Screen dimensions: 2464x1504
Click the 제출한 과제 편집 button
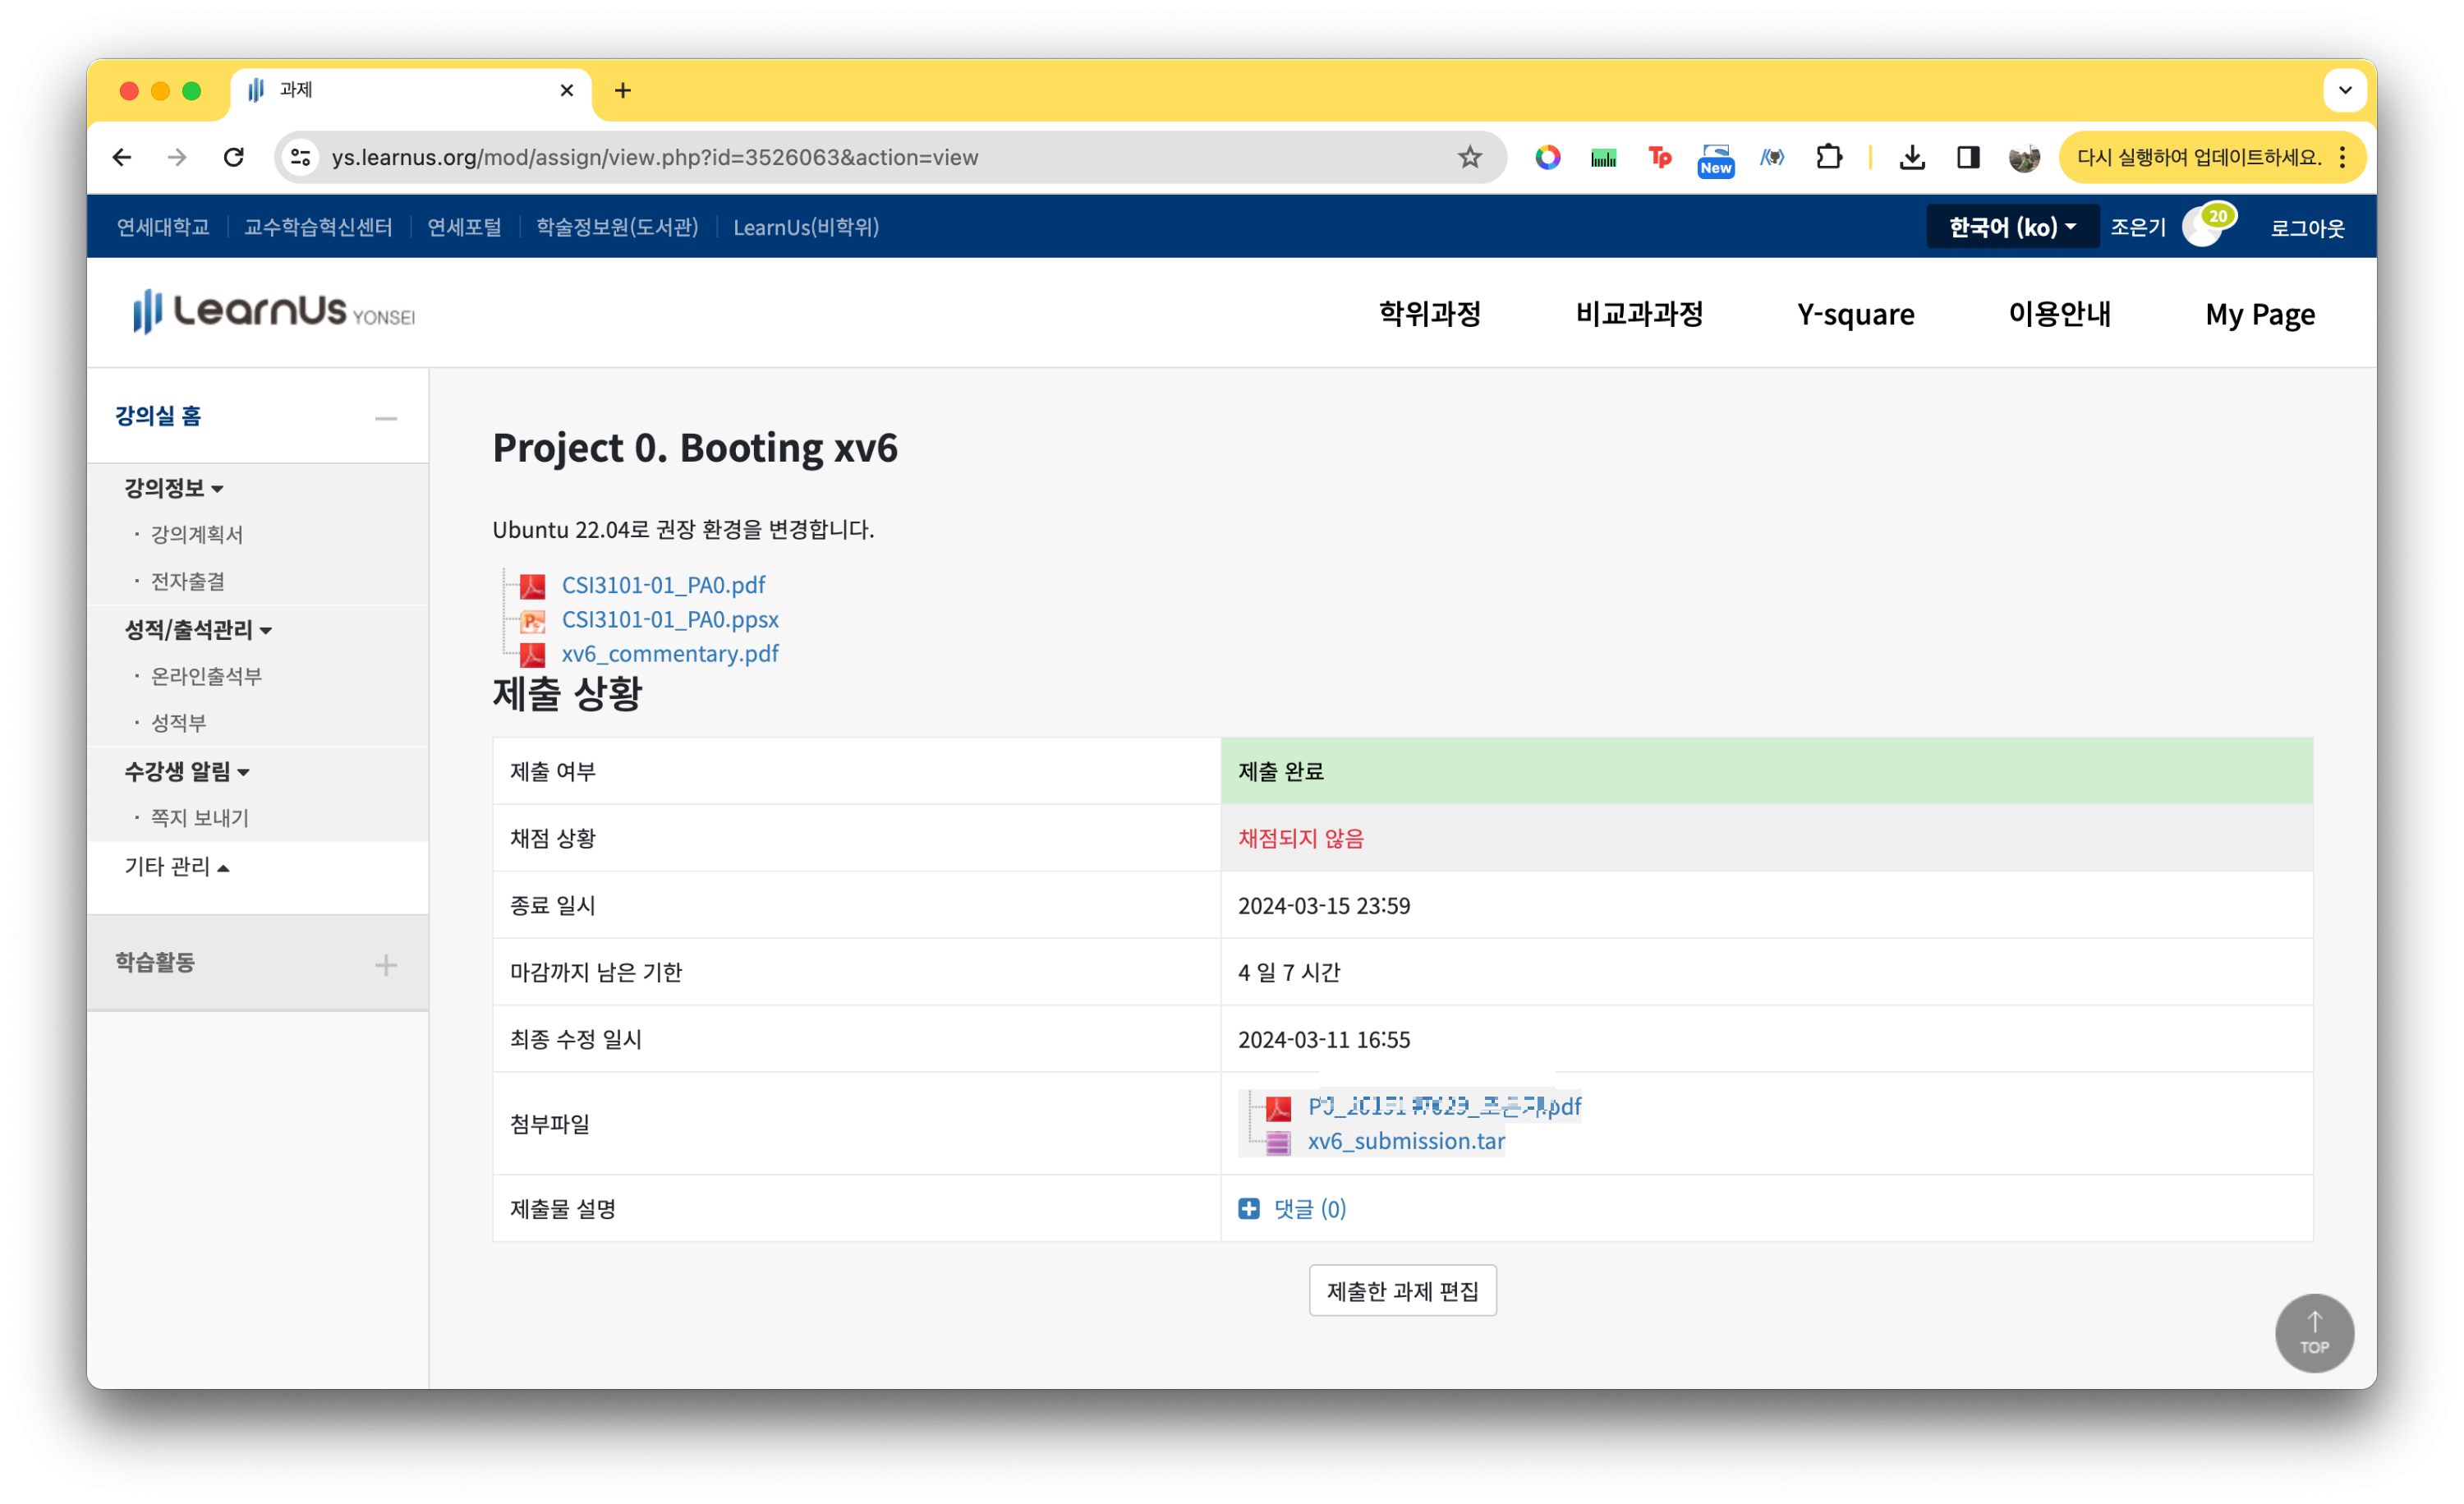(1402, 1290)
